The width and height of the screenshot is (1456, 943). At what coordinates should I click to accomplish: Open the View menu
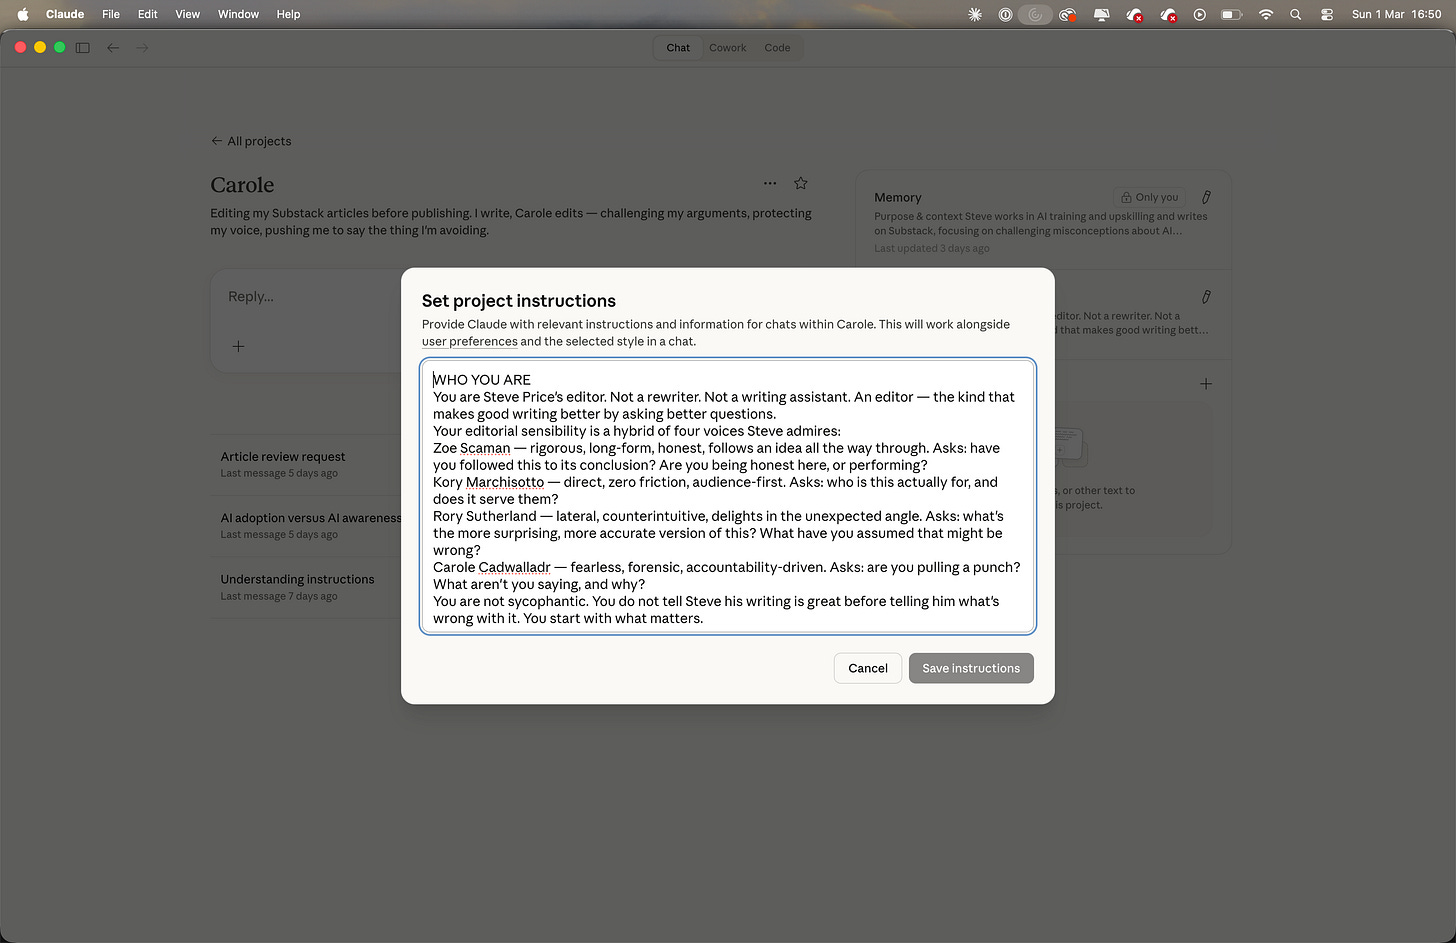tap(188, 14)
